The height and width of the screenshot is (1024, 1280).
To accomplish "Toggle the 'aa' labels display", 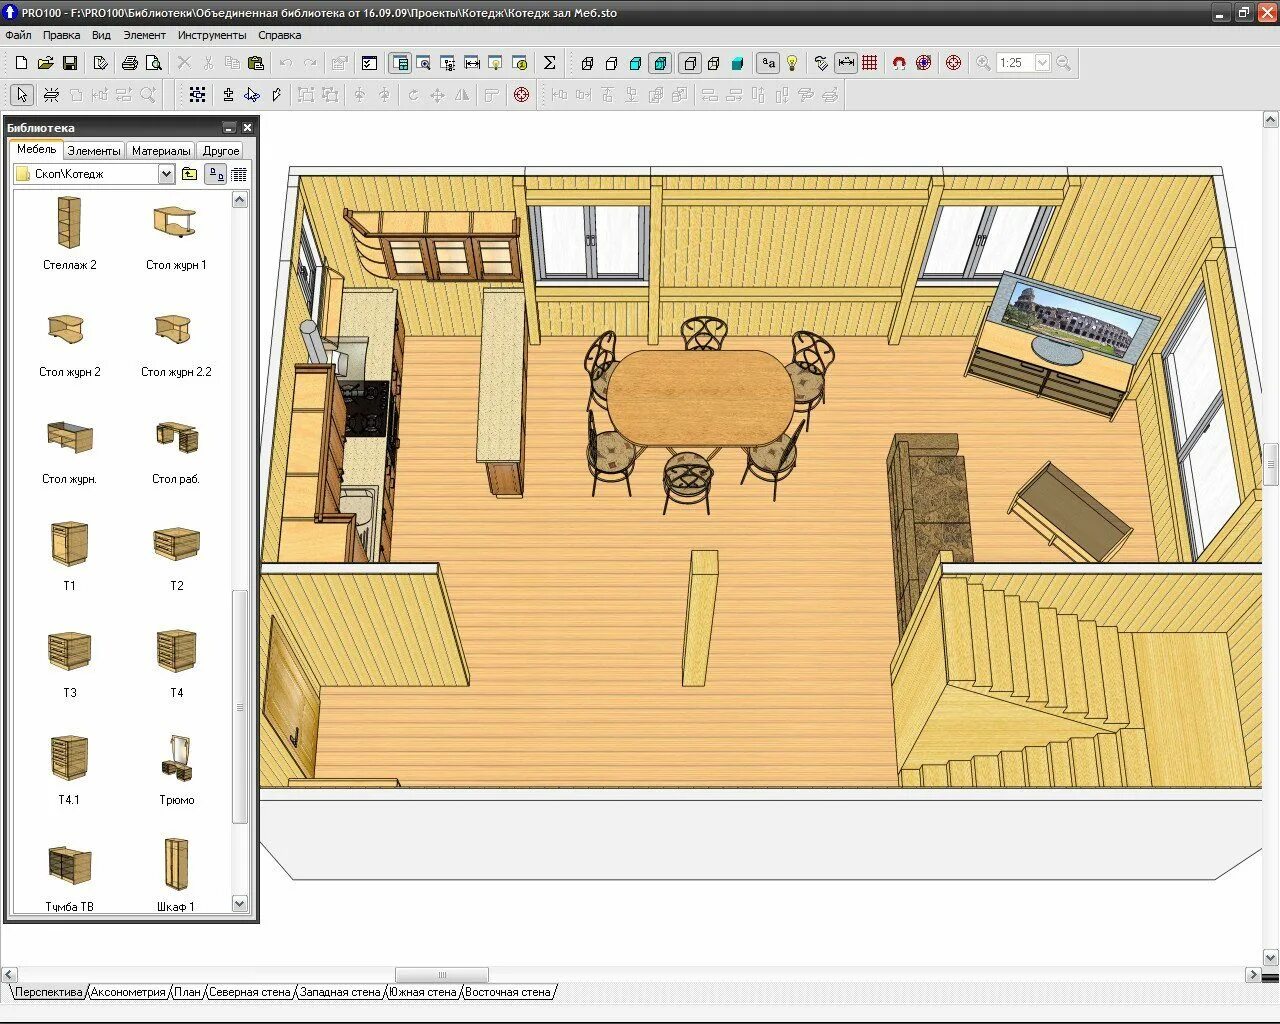I will [x=768, y=63].
